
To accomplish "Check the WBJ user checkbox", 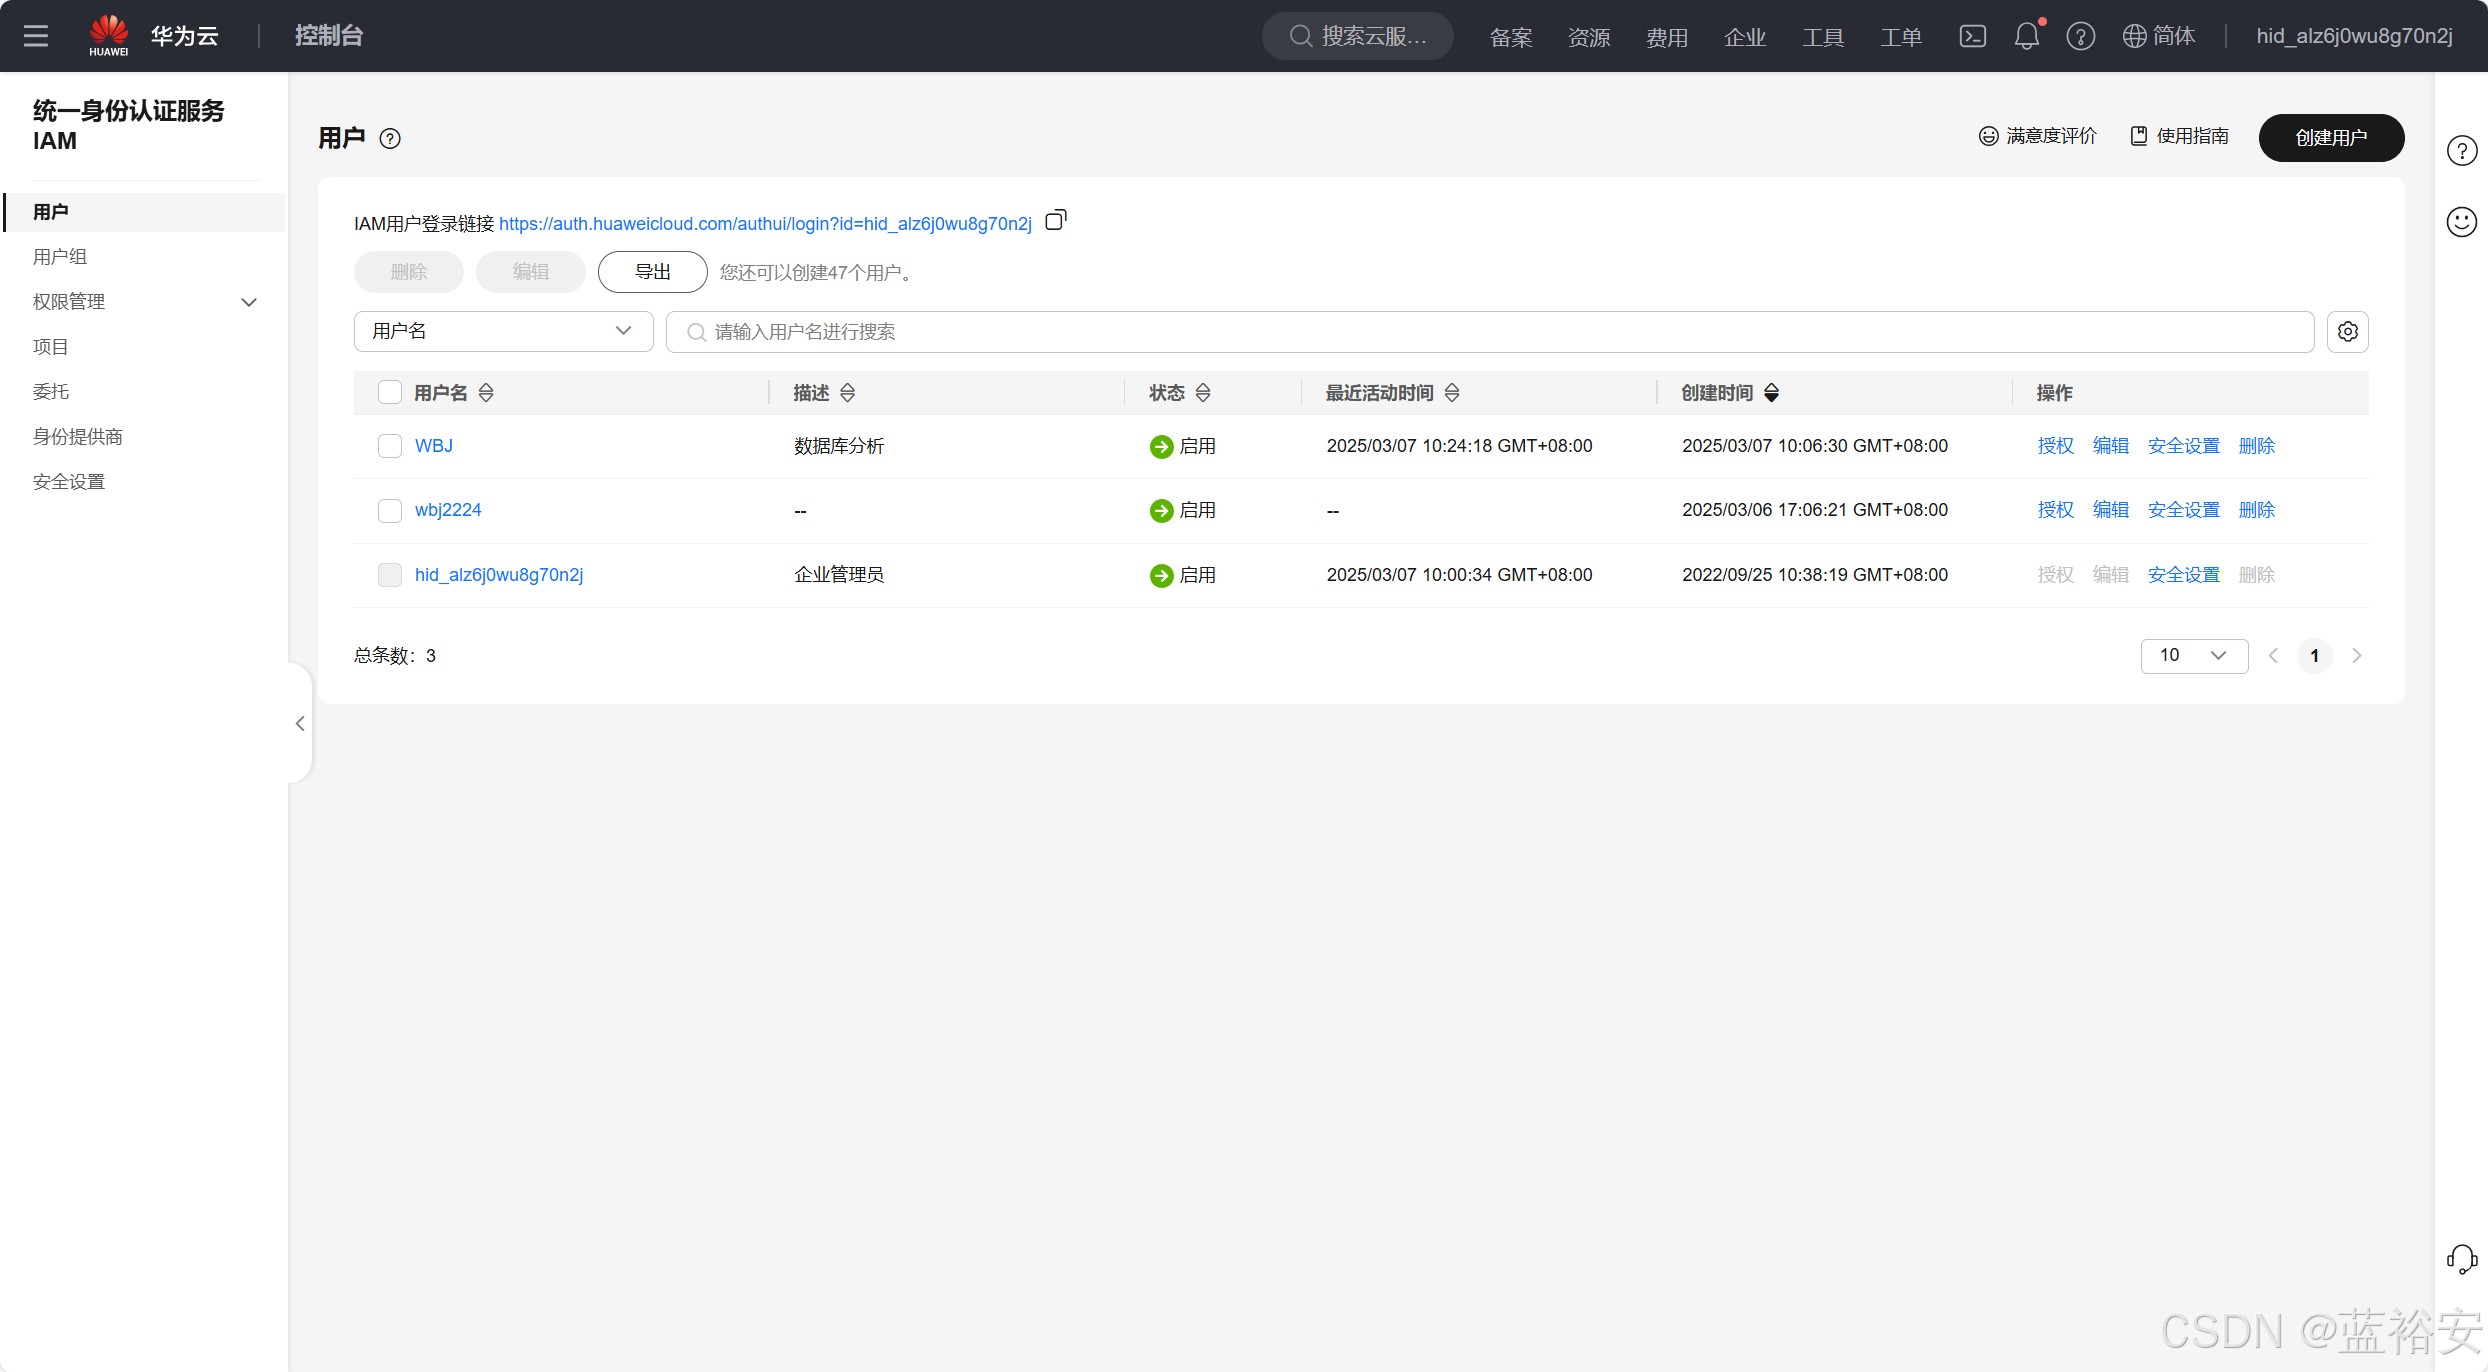I will point(390,446).
